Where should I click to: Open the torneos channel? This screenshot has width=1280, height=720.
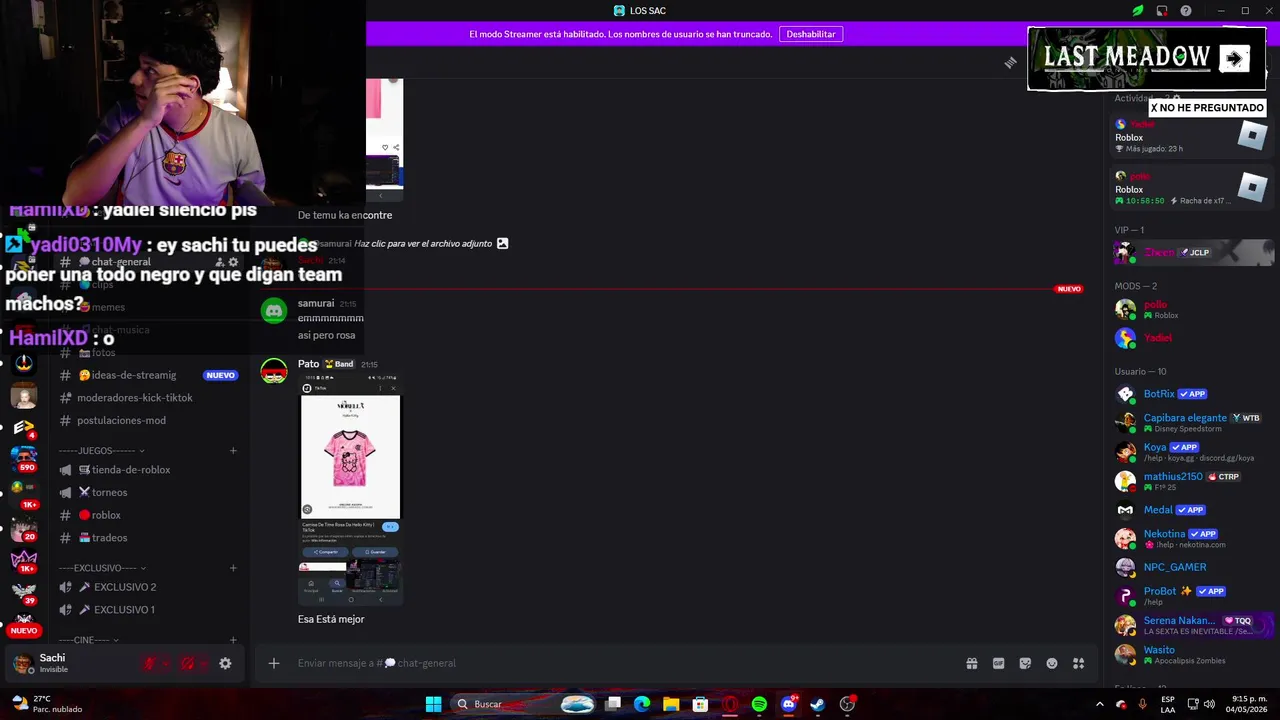(150, 492)
